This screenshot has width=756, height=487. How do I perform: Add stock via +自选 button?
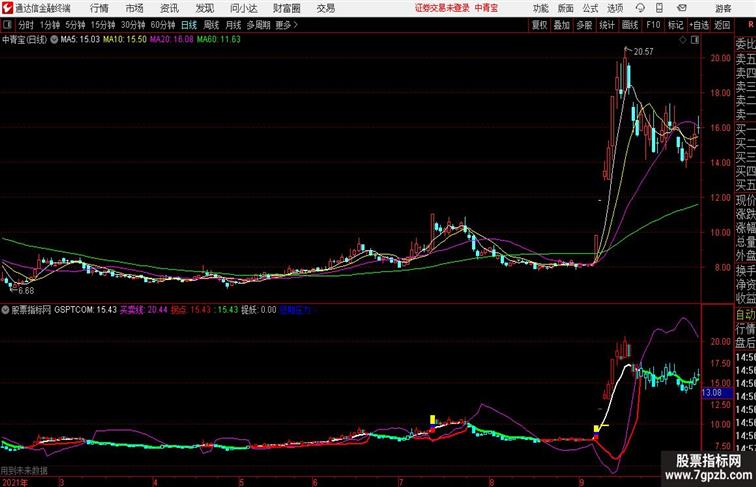(699, 25)
